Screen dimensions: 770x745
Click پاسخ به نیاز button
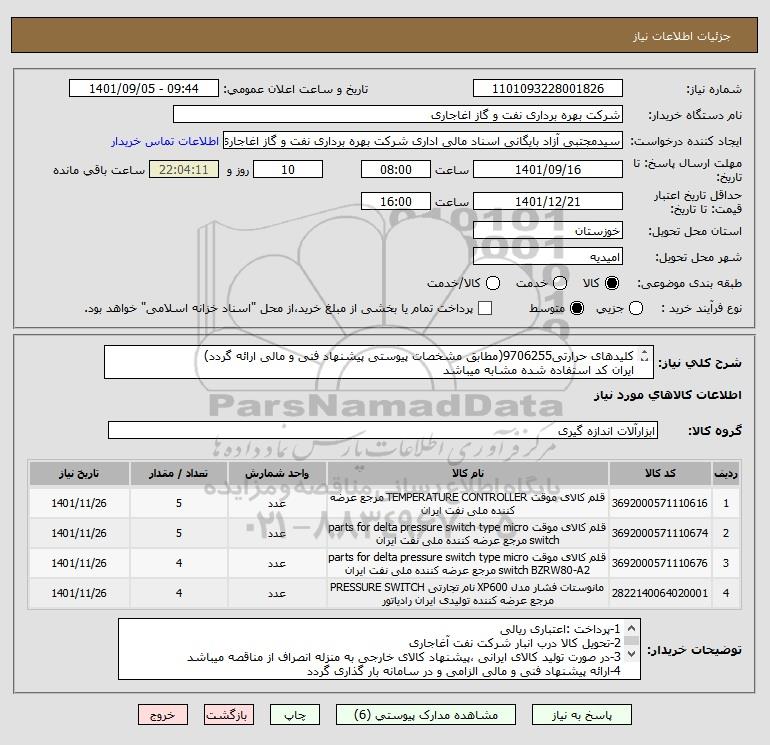pos(582,715)
